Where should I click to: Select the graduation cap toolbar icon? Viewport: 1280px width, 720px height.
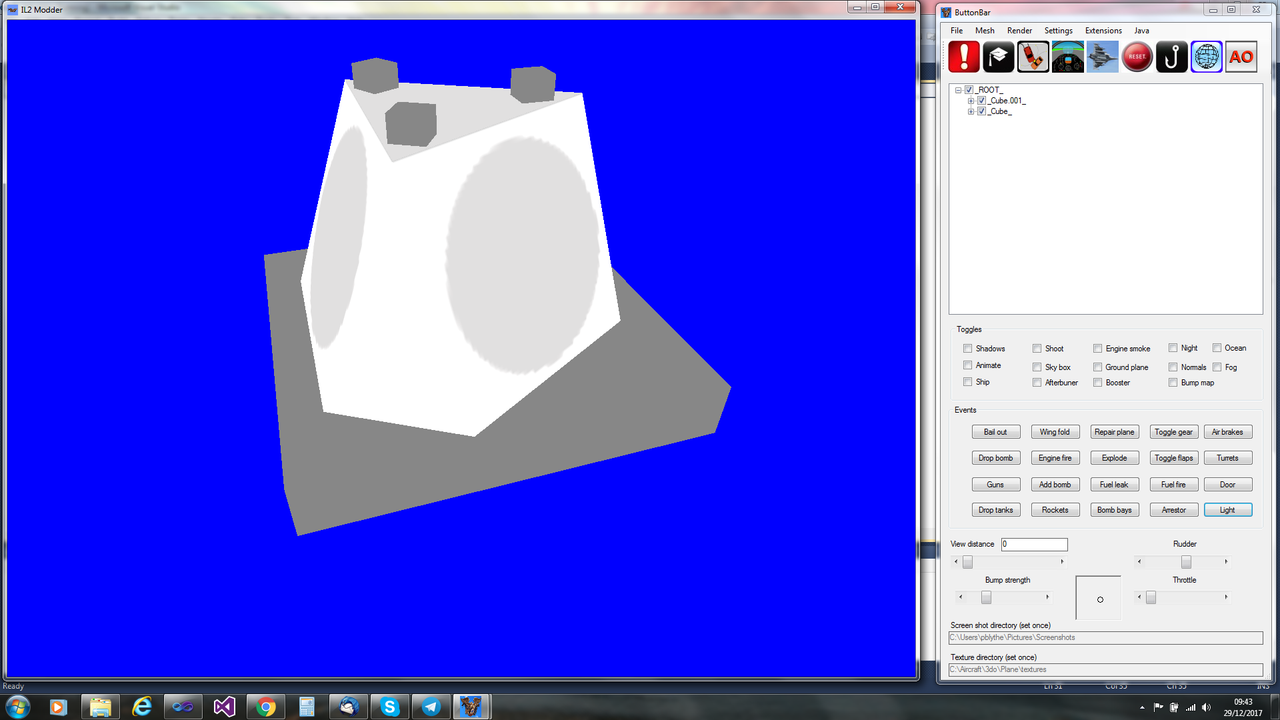point(998,56)
